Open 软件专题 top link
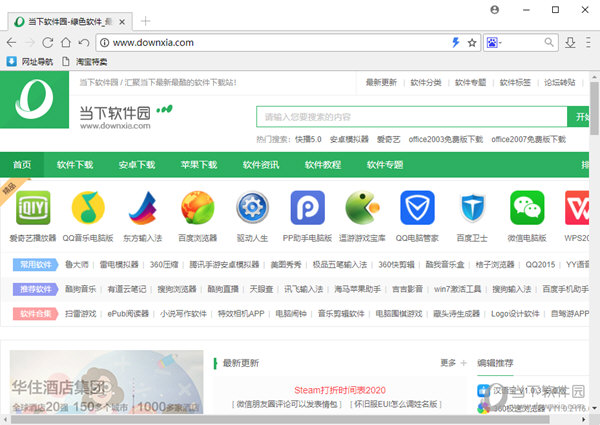Viewport: 600px width, 425px height. [x=470, y=82]
